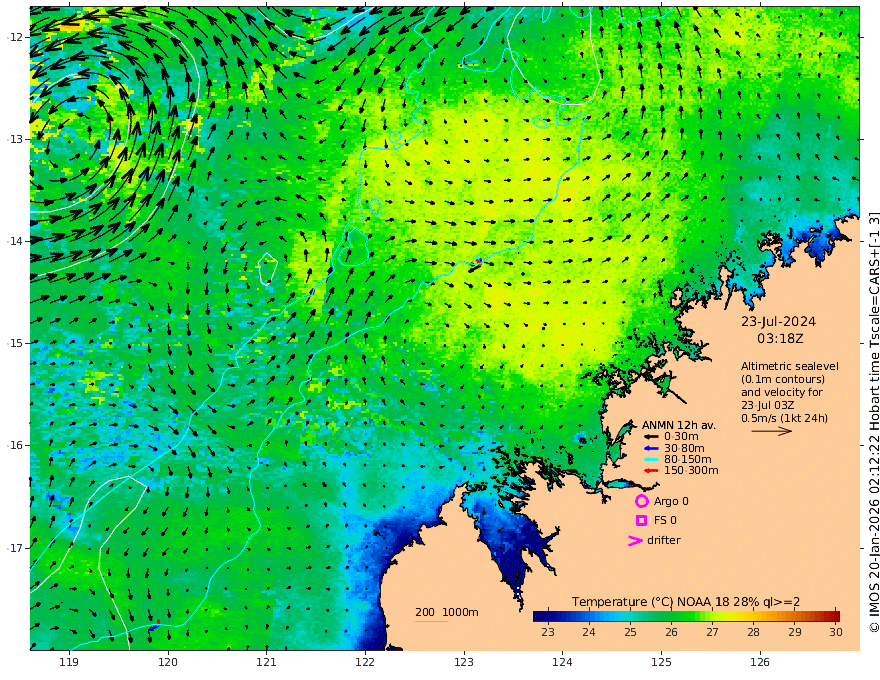
Task: Click the '(0.1m contours)' text
Action: coord(783,379)
